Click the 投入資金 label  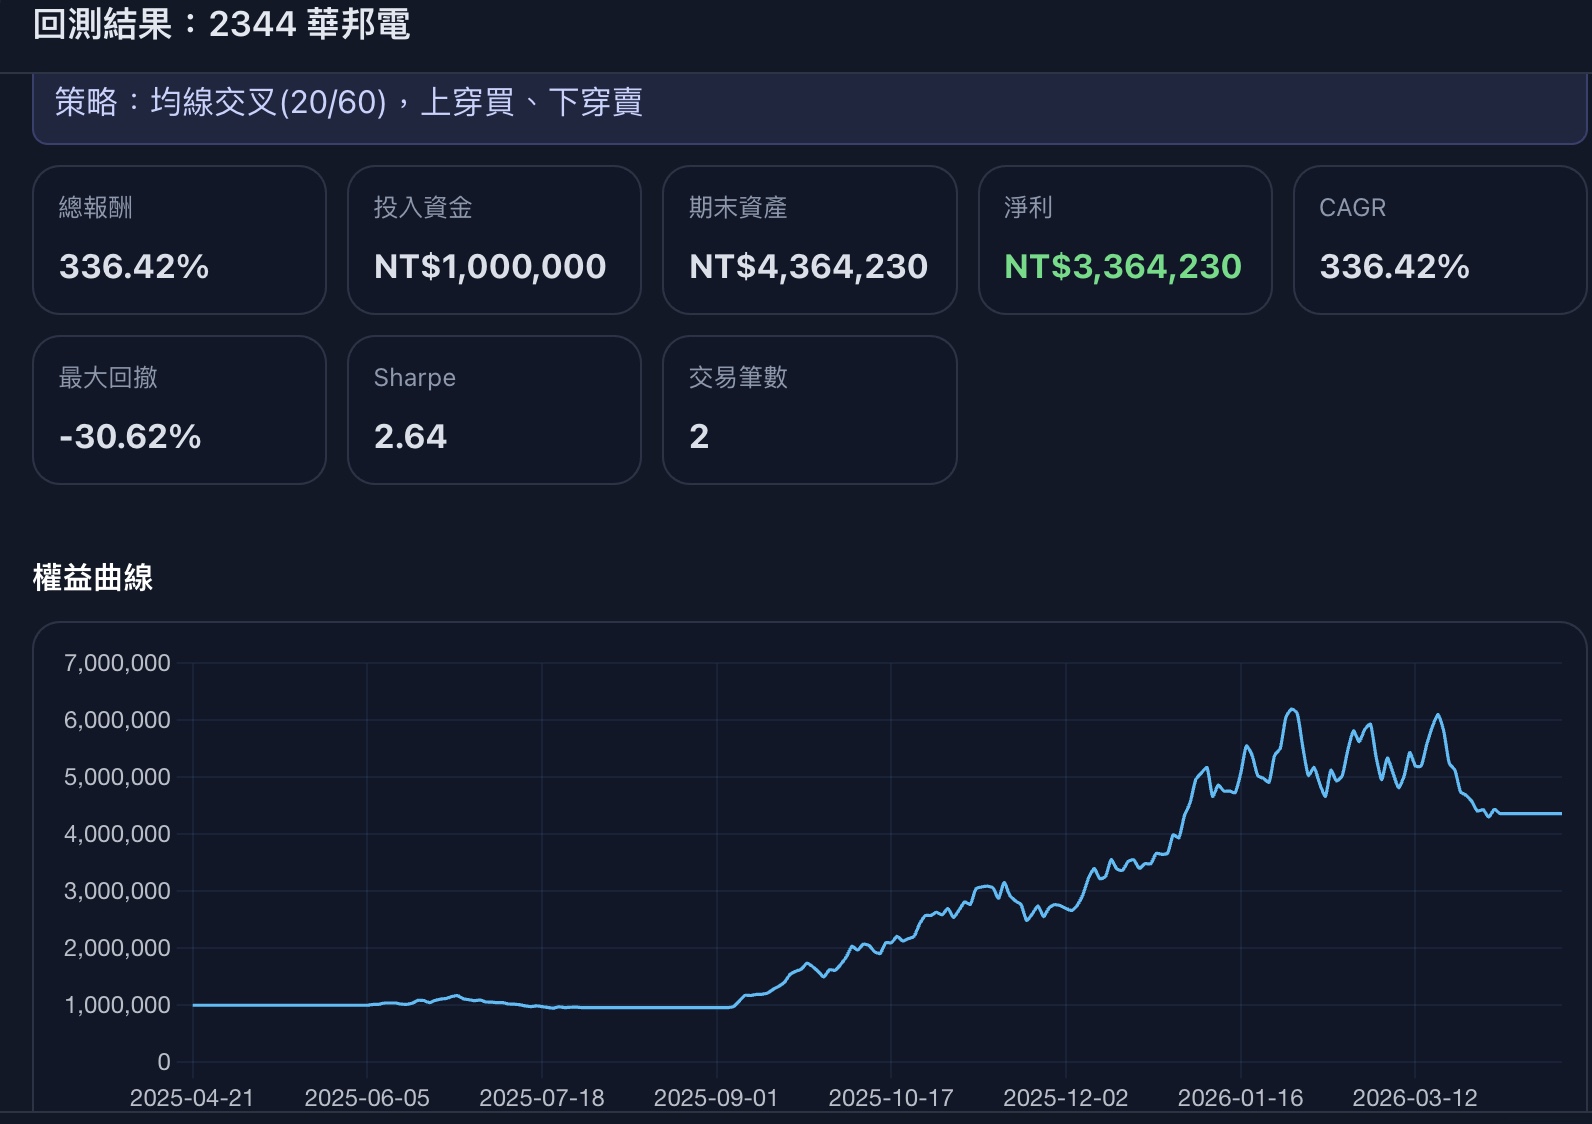pyautogui.click(x=423, y=207)
